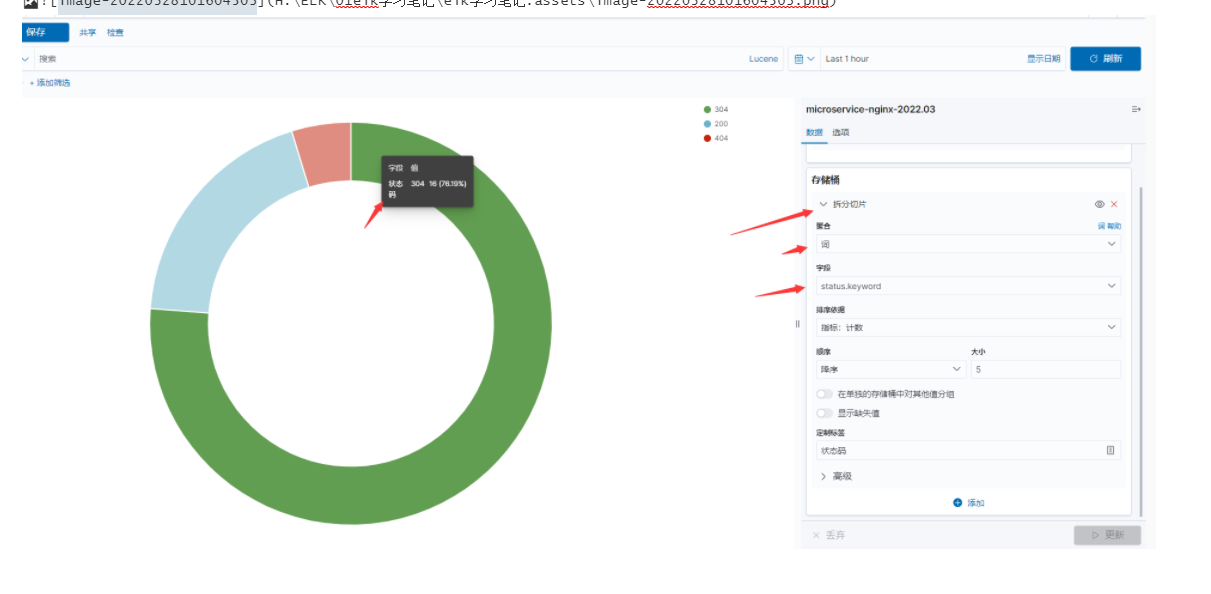
Task: Switch to the 选项 options tab
Action: click(841, 132)
